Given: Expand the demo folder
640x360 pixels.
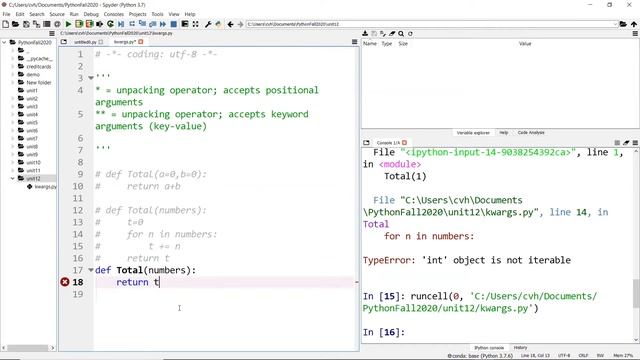Looking at the screenshot, I should pos(13,75).
